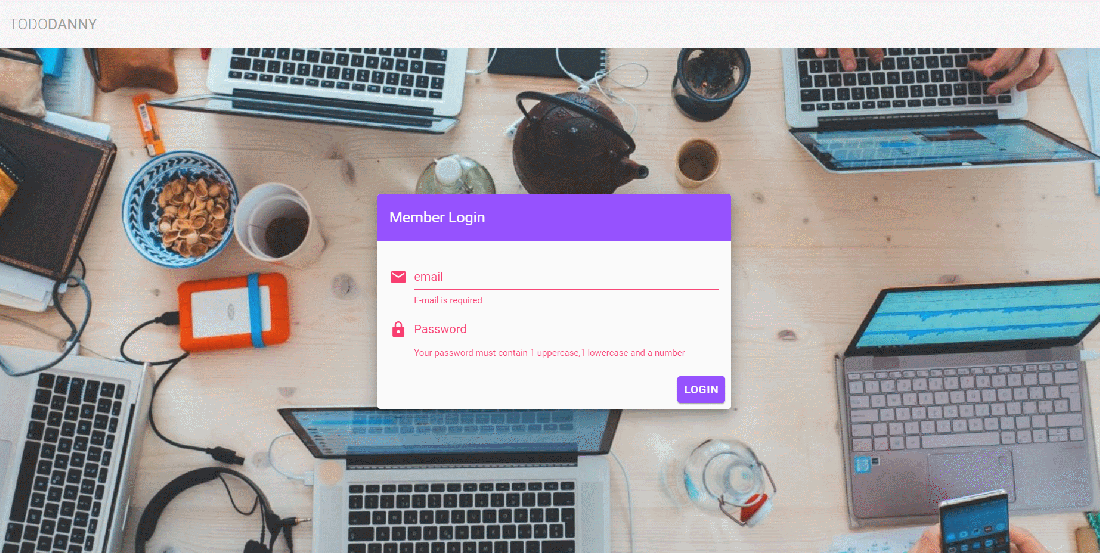Click the envelope icon beside the email field
This screenshot has width=1100, height=553.
[x=398, y=277]
